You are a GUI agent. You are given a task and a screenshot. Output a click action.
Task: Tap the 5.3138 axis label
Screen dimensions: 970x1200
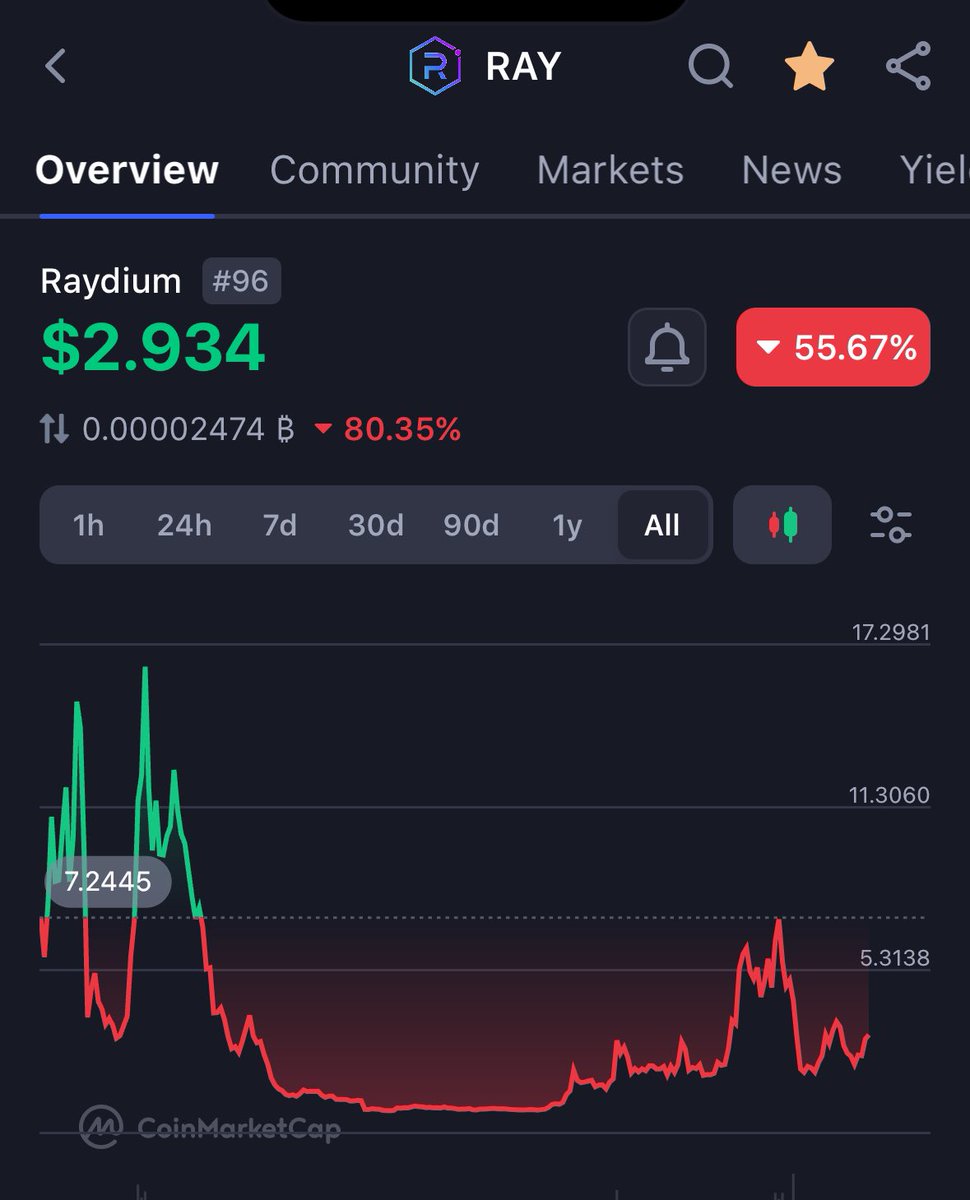click(895, 958)
